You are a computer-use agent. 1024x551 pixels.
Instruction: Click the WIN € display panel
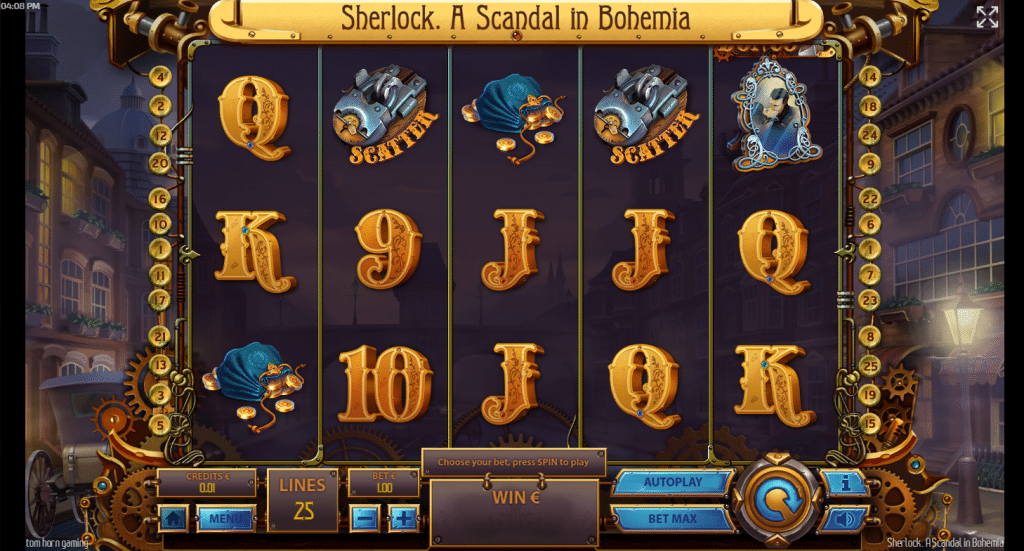coord(515,512)
